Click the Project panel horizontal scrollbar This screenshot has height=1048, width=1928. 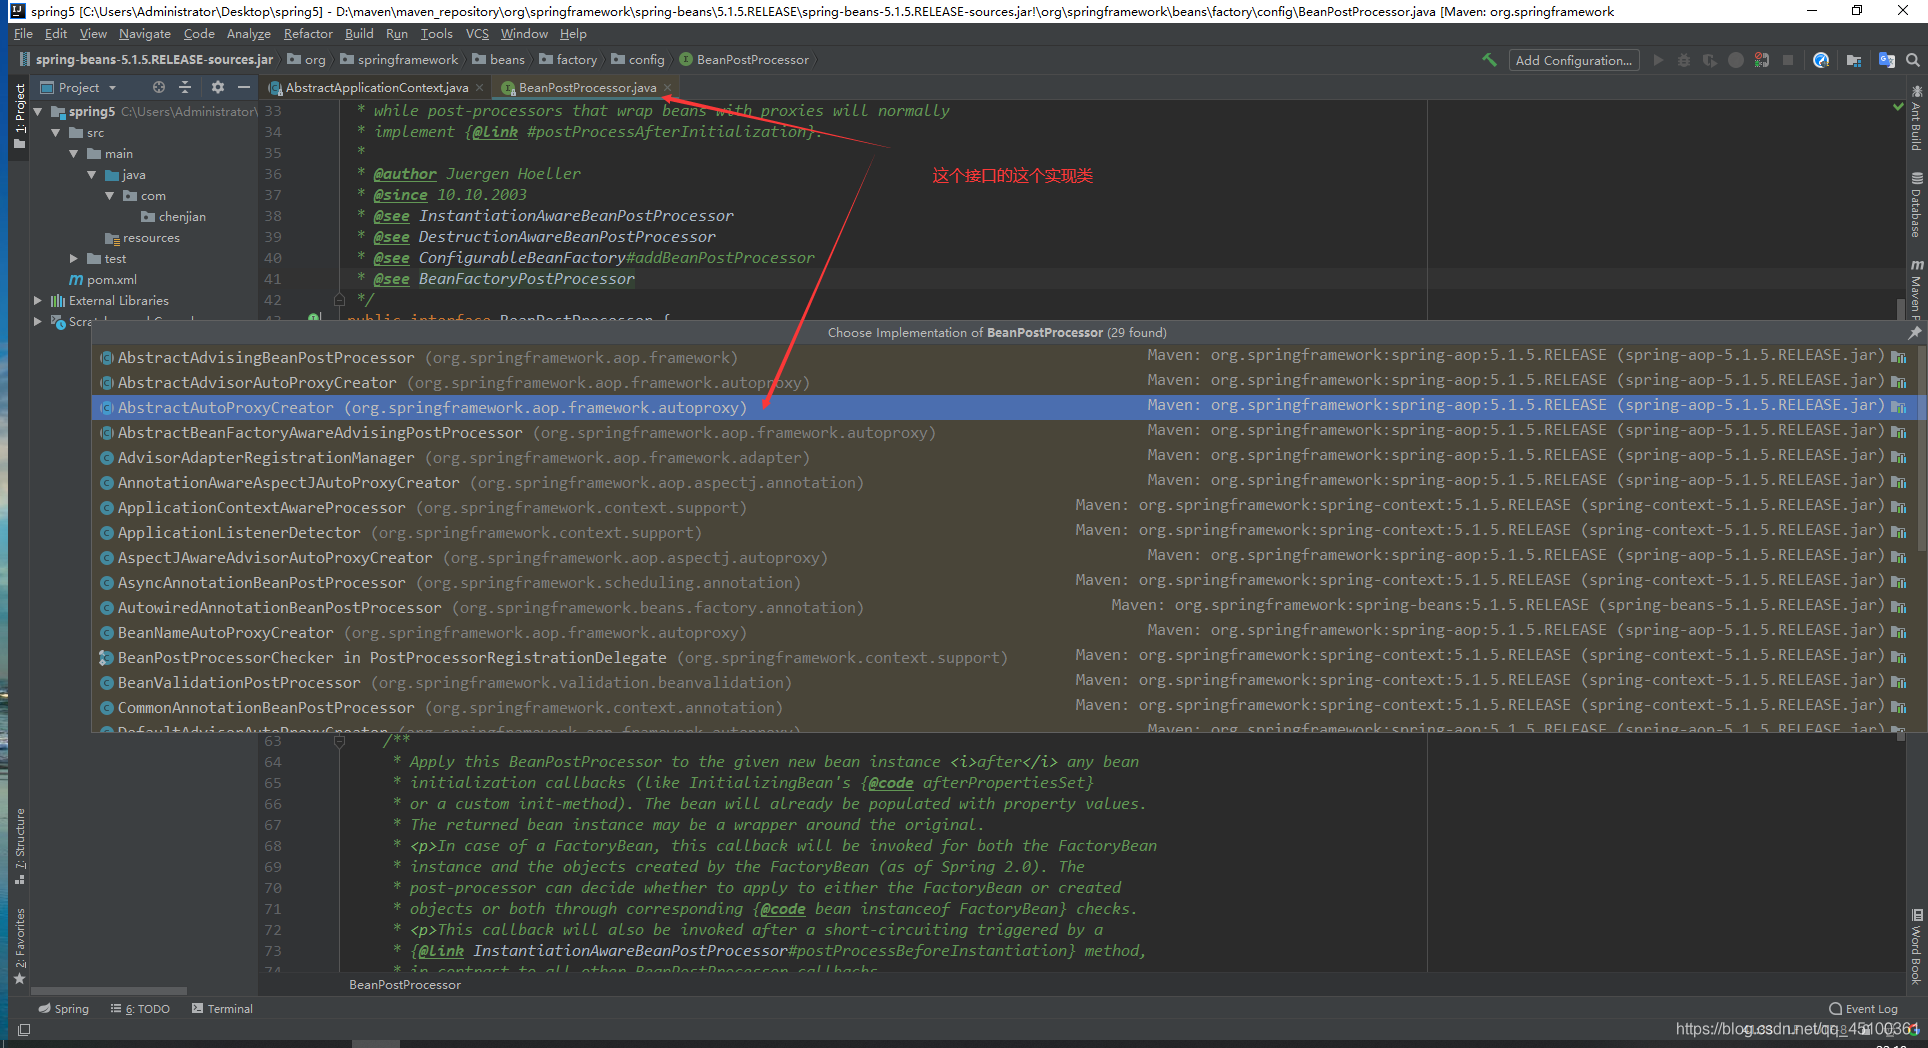point(110,991)
